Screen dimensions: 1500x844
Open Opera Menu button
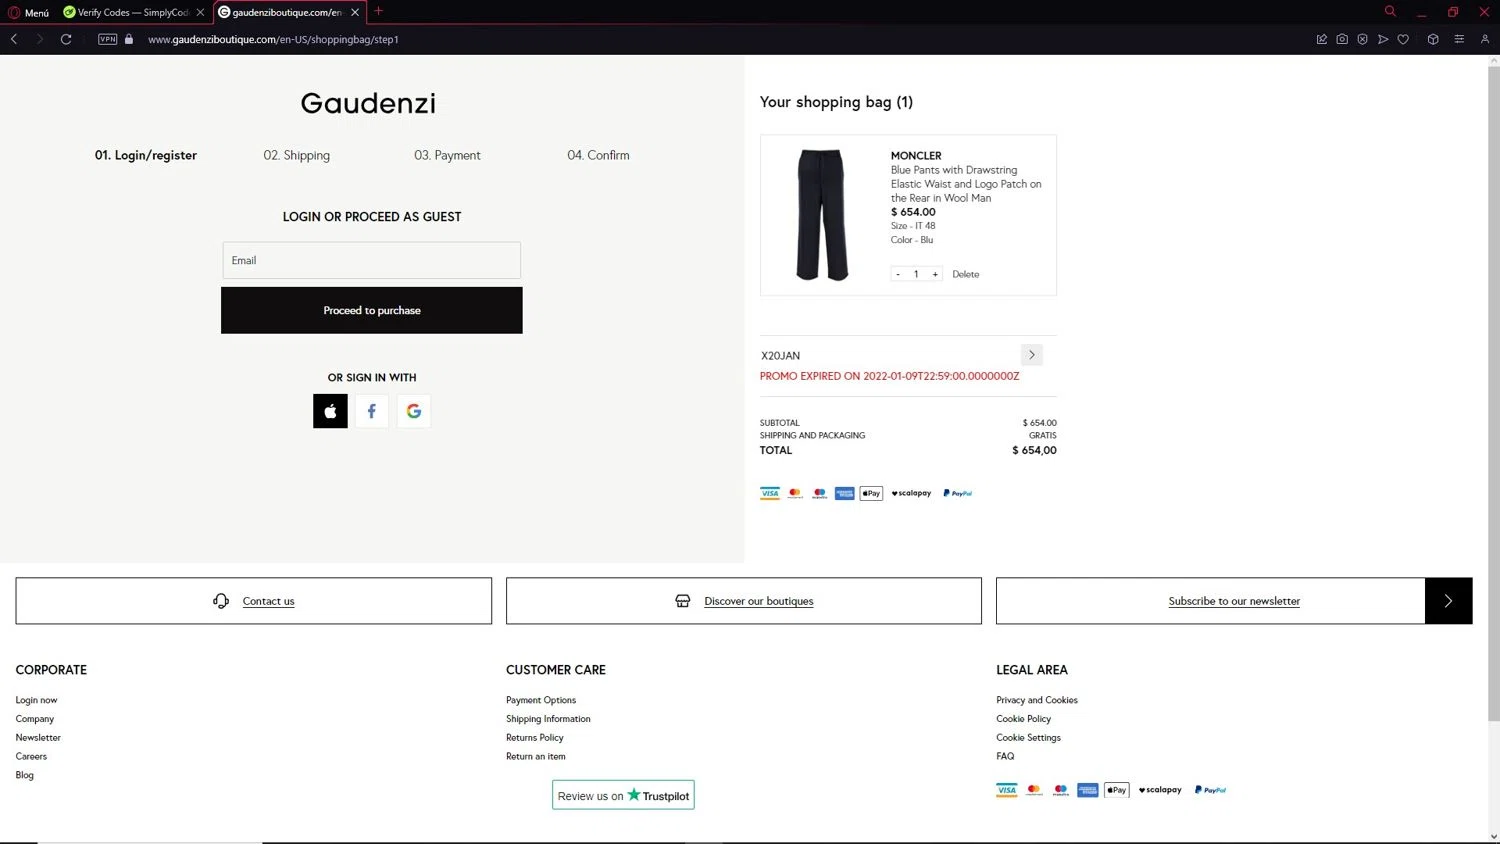point(29,12)
